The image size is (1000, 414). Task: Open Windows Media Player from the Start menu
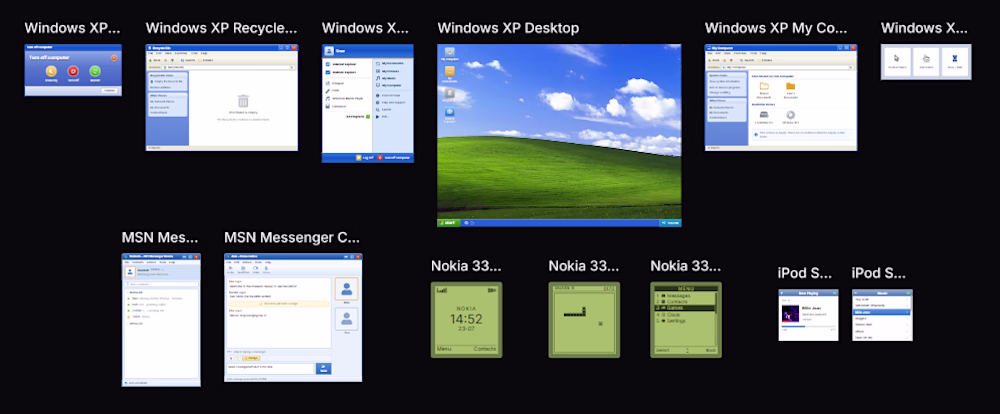pyautogui.click(x=344, y=98)
